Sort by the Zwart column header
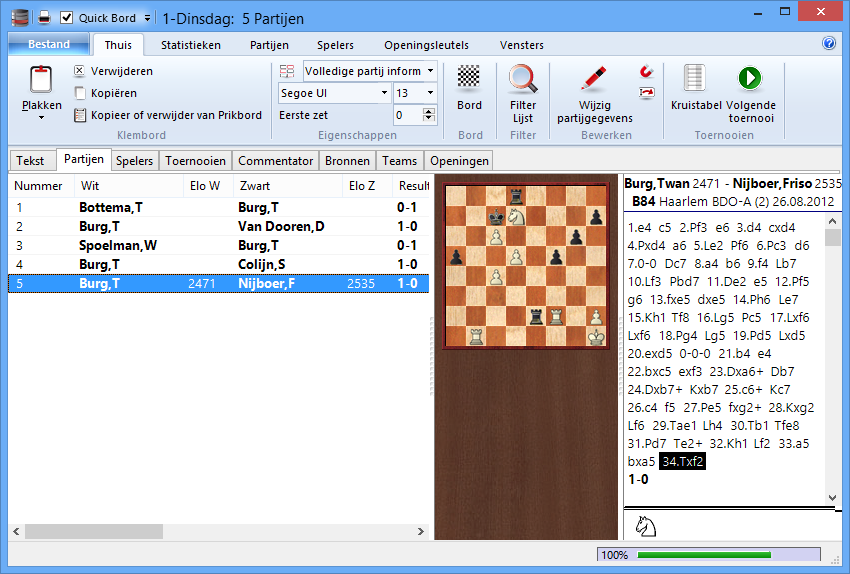This screenshot has height=574, width=850. [288, 186]
